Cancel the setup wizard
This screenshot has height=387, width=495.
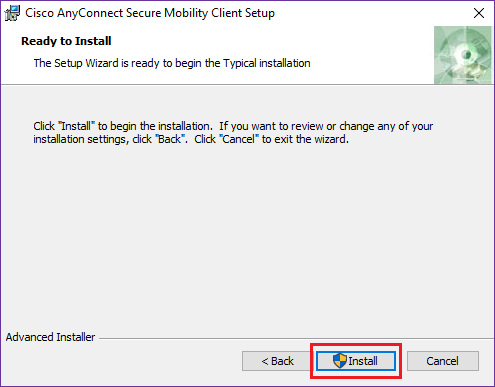tap(443, 361)
